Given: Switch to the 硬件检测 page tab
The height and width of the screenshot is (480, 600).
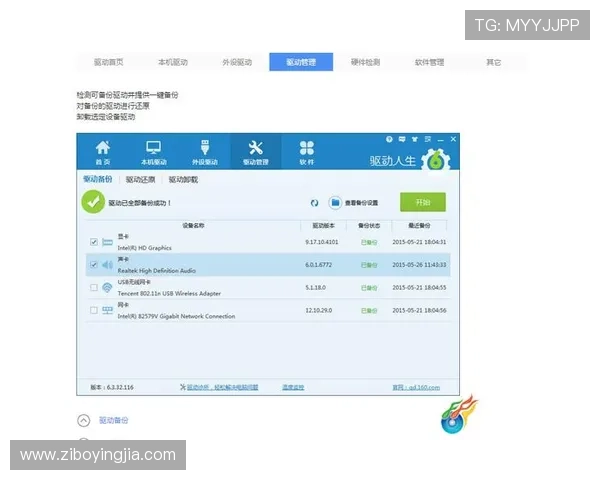Looking at the screenshot, I should click(365, 62).
